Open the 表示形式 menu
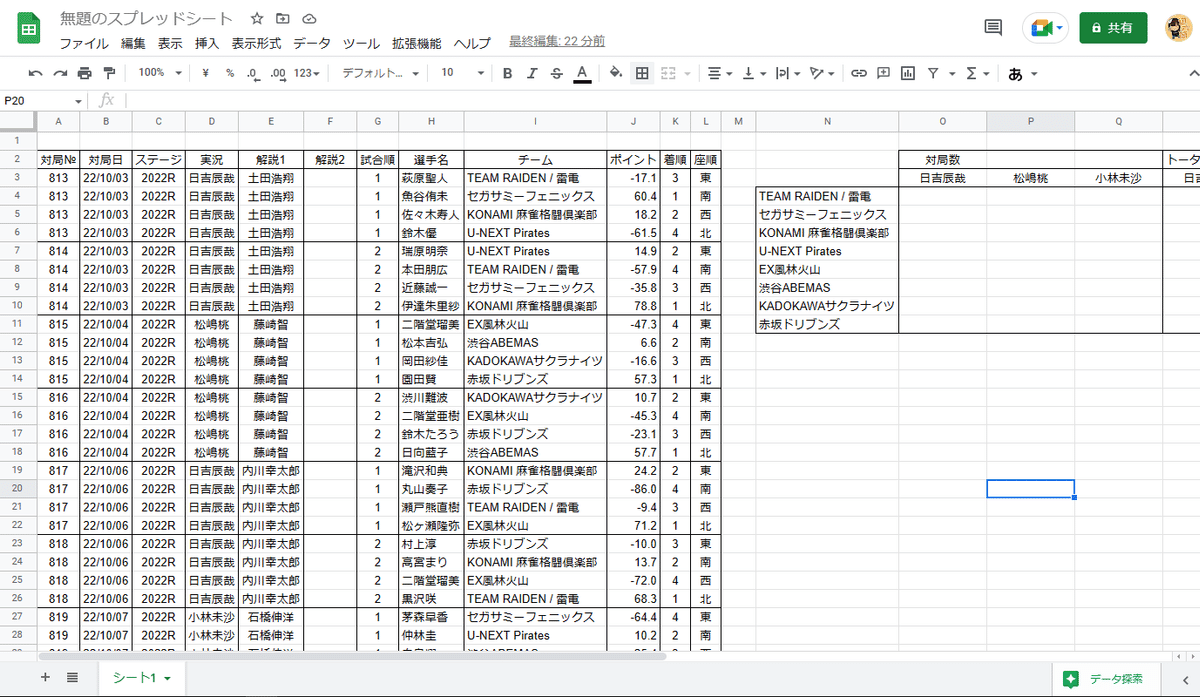The height and width of the screenshot is (697, 1200). click(256, 43)
